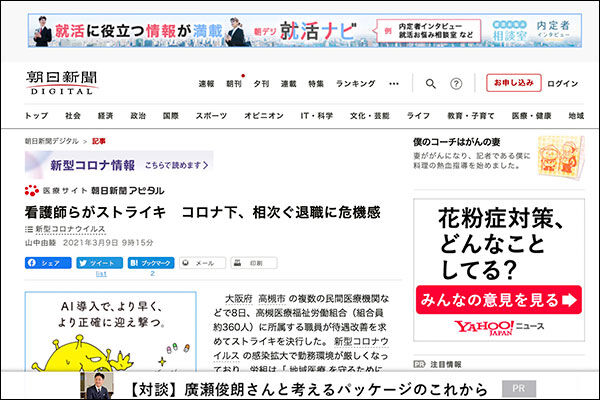Go to the 地域 section
This screenshot has width=600, height=400.
[x=576, y=116]
